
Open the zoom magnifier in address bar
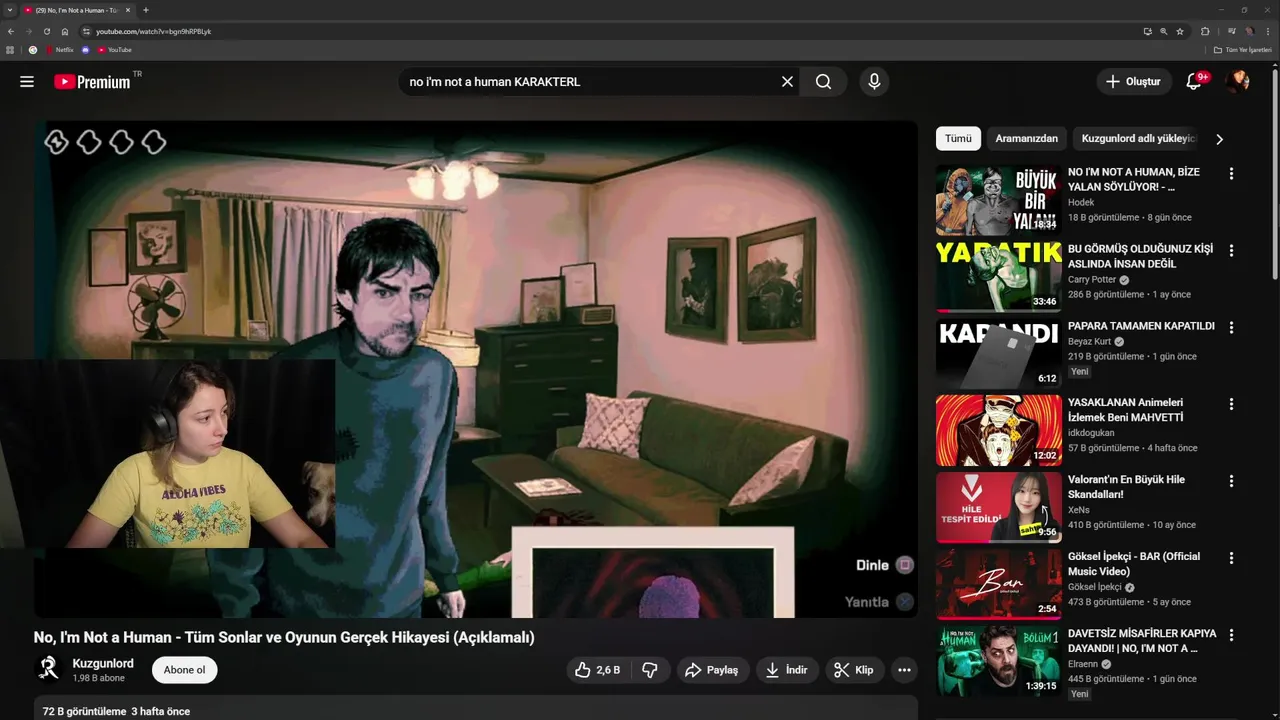coord(1163,31)
